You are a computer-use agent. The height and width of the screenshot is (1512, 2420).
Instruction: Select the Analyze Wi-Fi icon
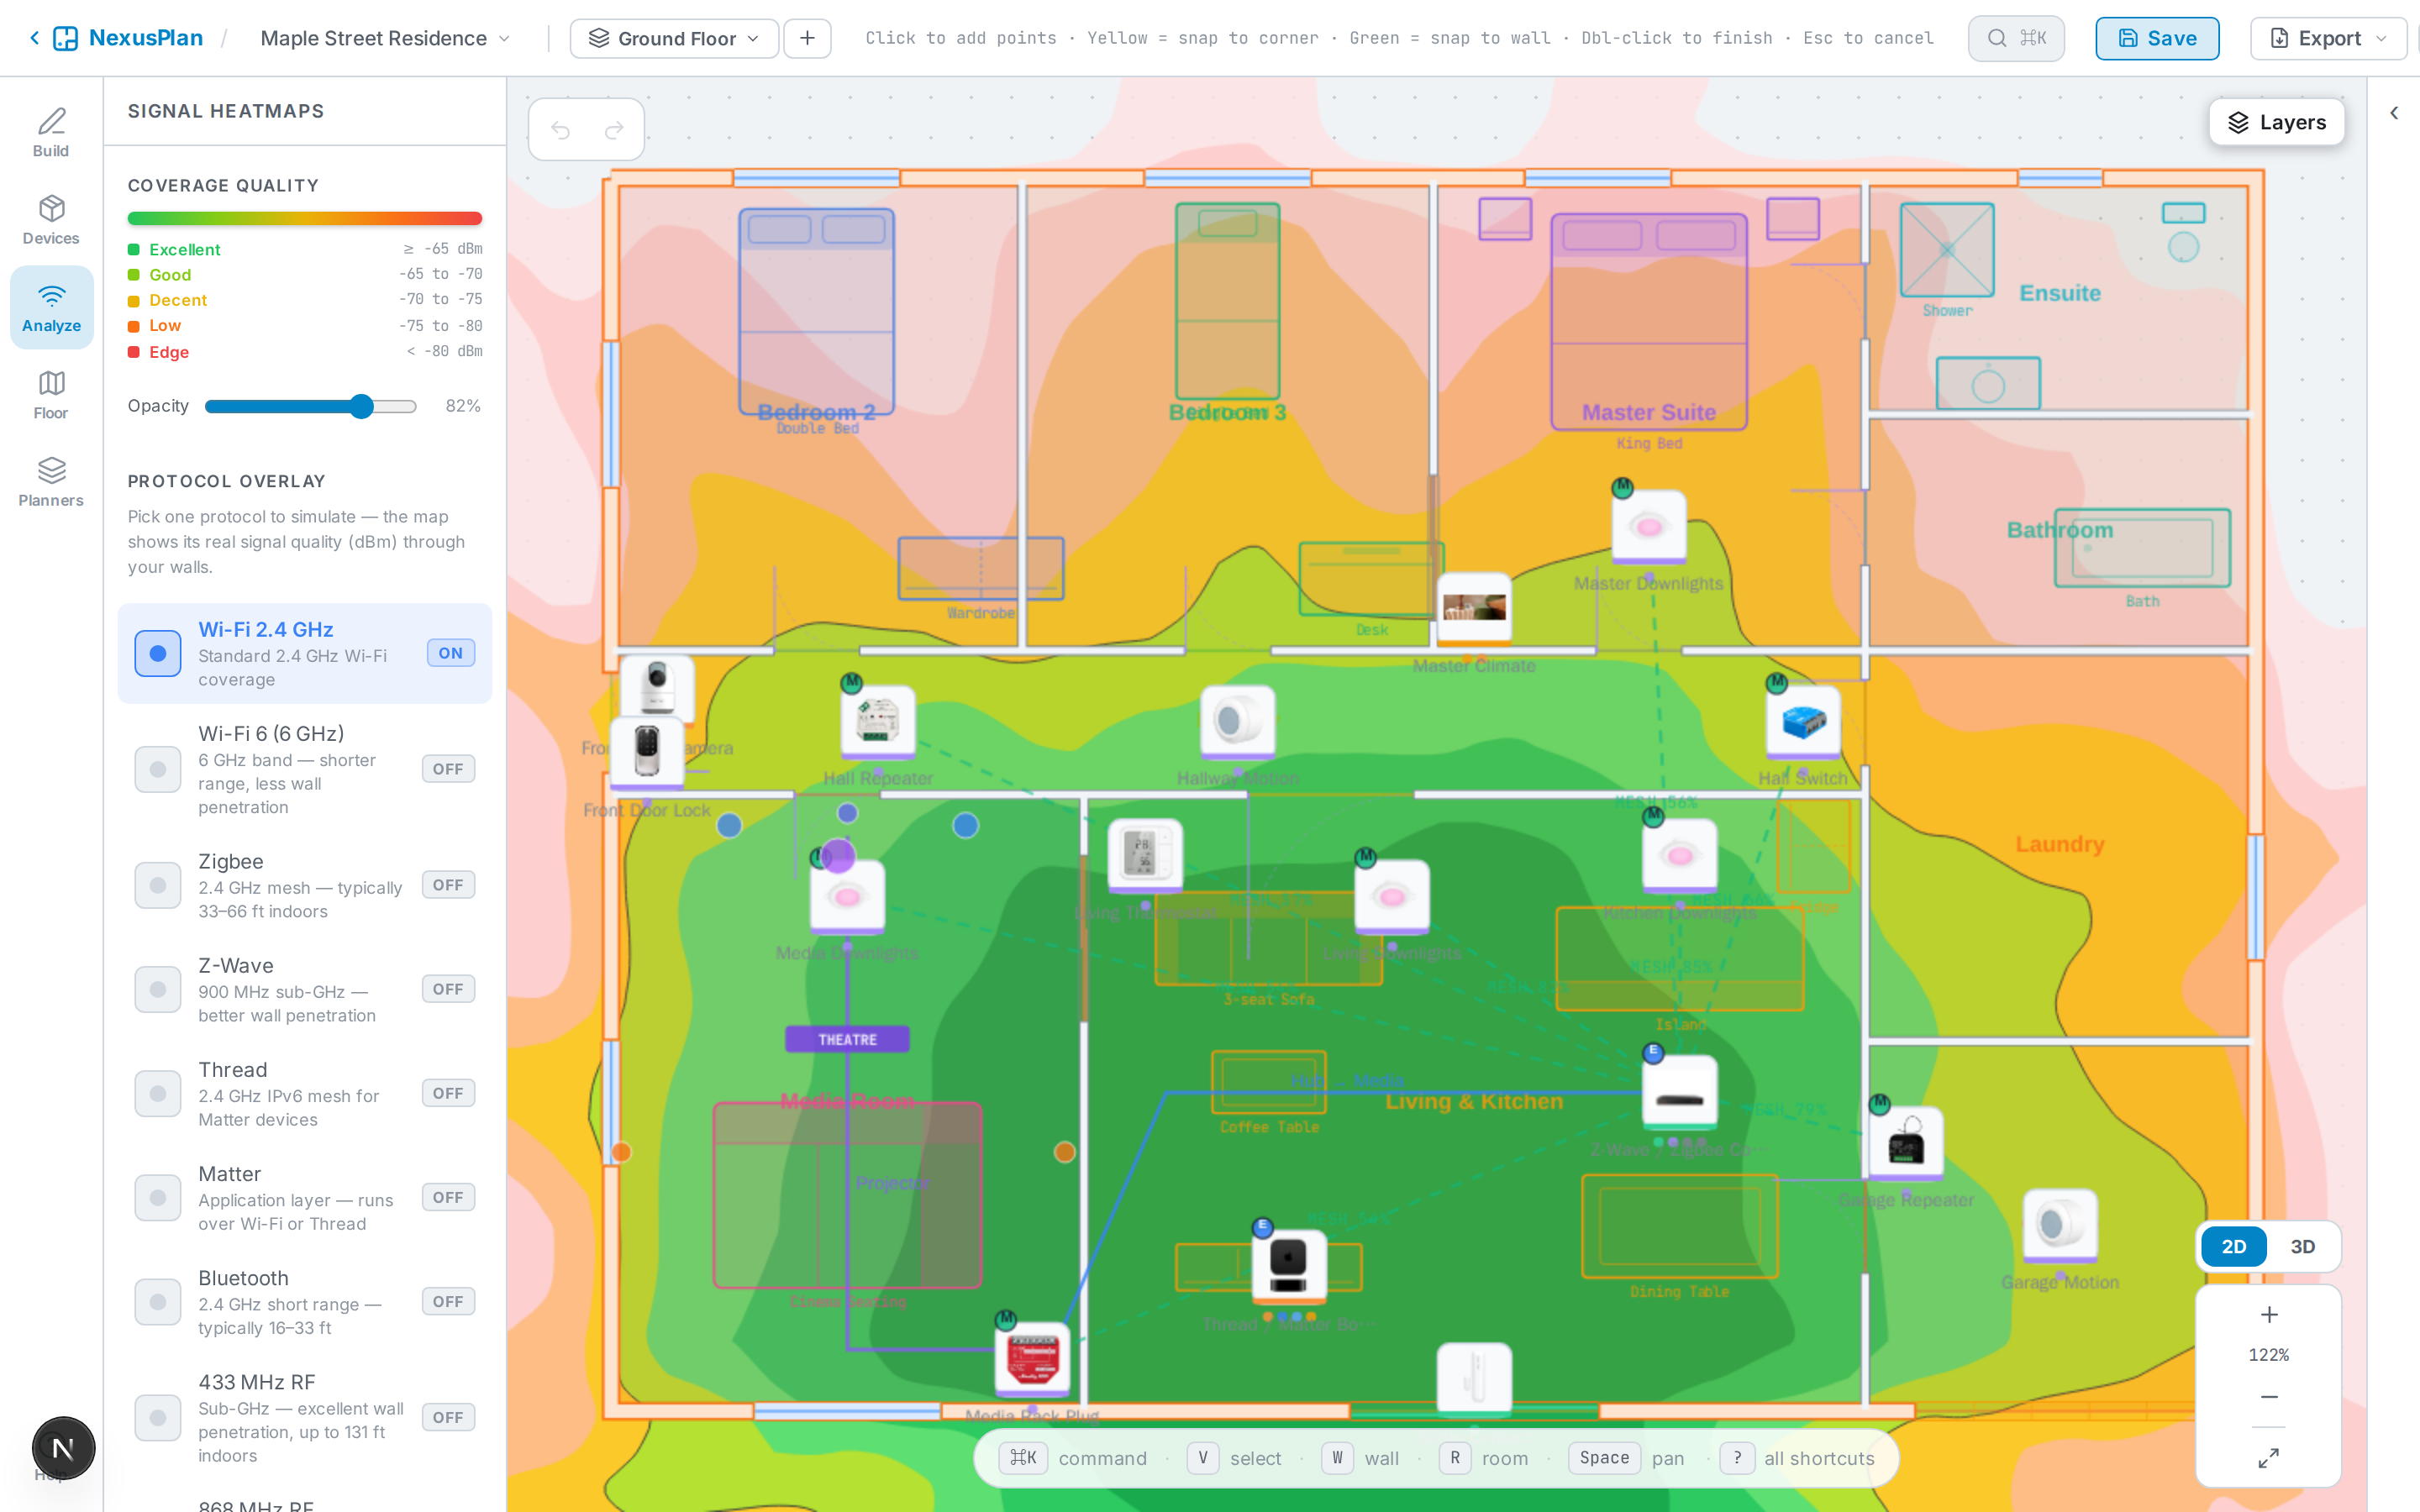(x=51, y=307)
